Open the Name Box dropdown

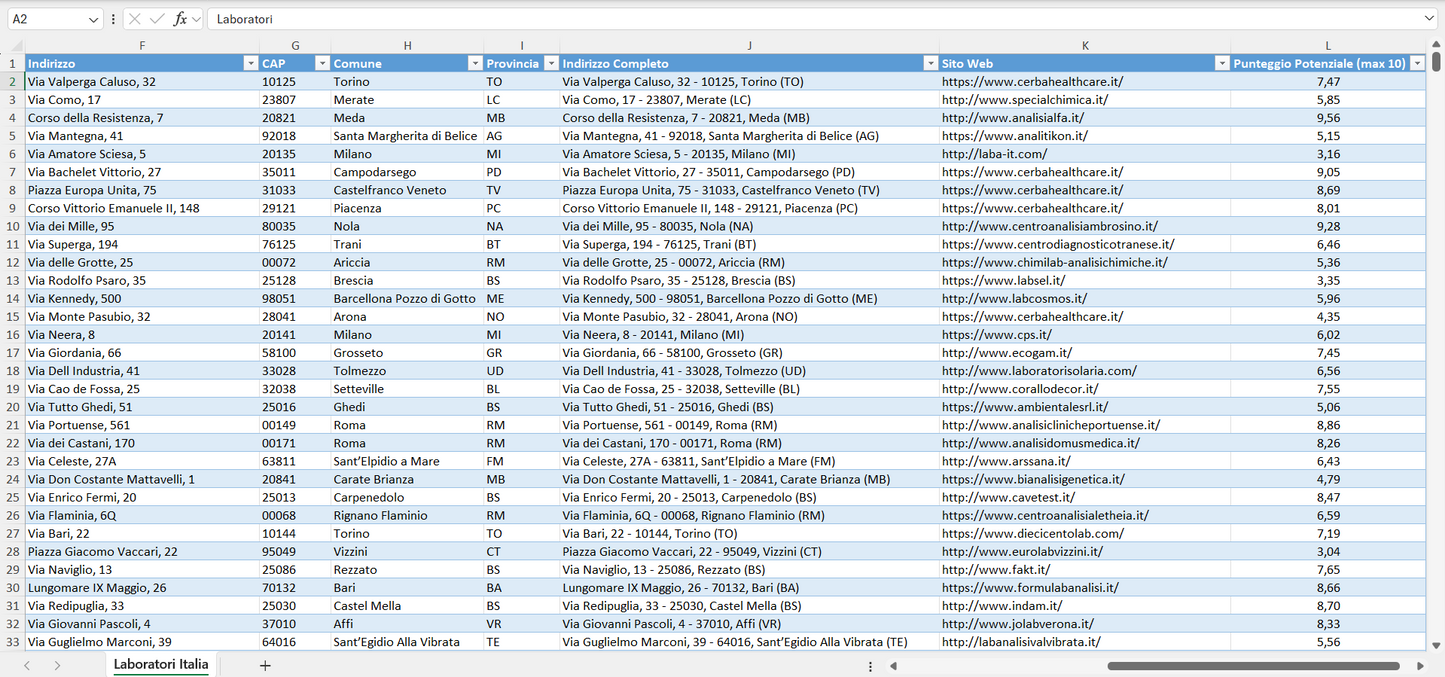click(94, 19)
